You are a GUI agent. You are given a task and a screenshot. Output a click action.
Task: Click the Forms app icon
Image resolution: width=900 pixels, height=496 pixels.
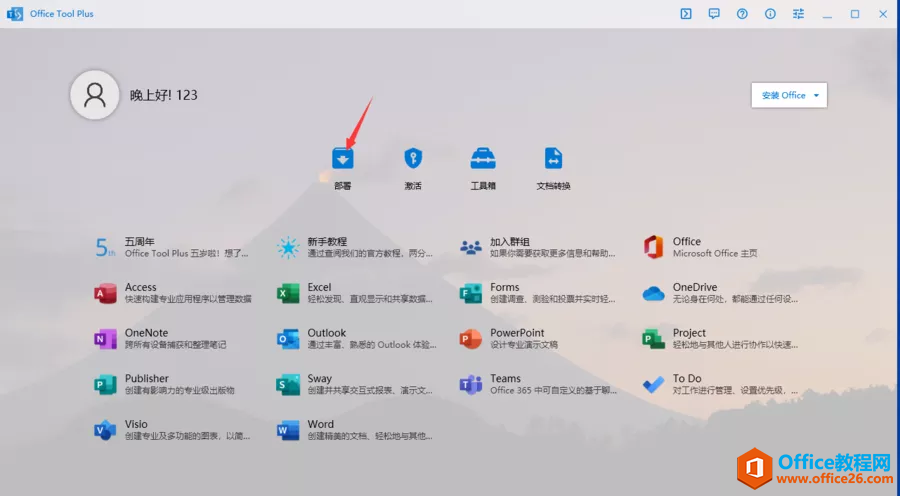(x=471, y=293)
